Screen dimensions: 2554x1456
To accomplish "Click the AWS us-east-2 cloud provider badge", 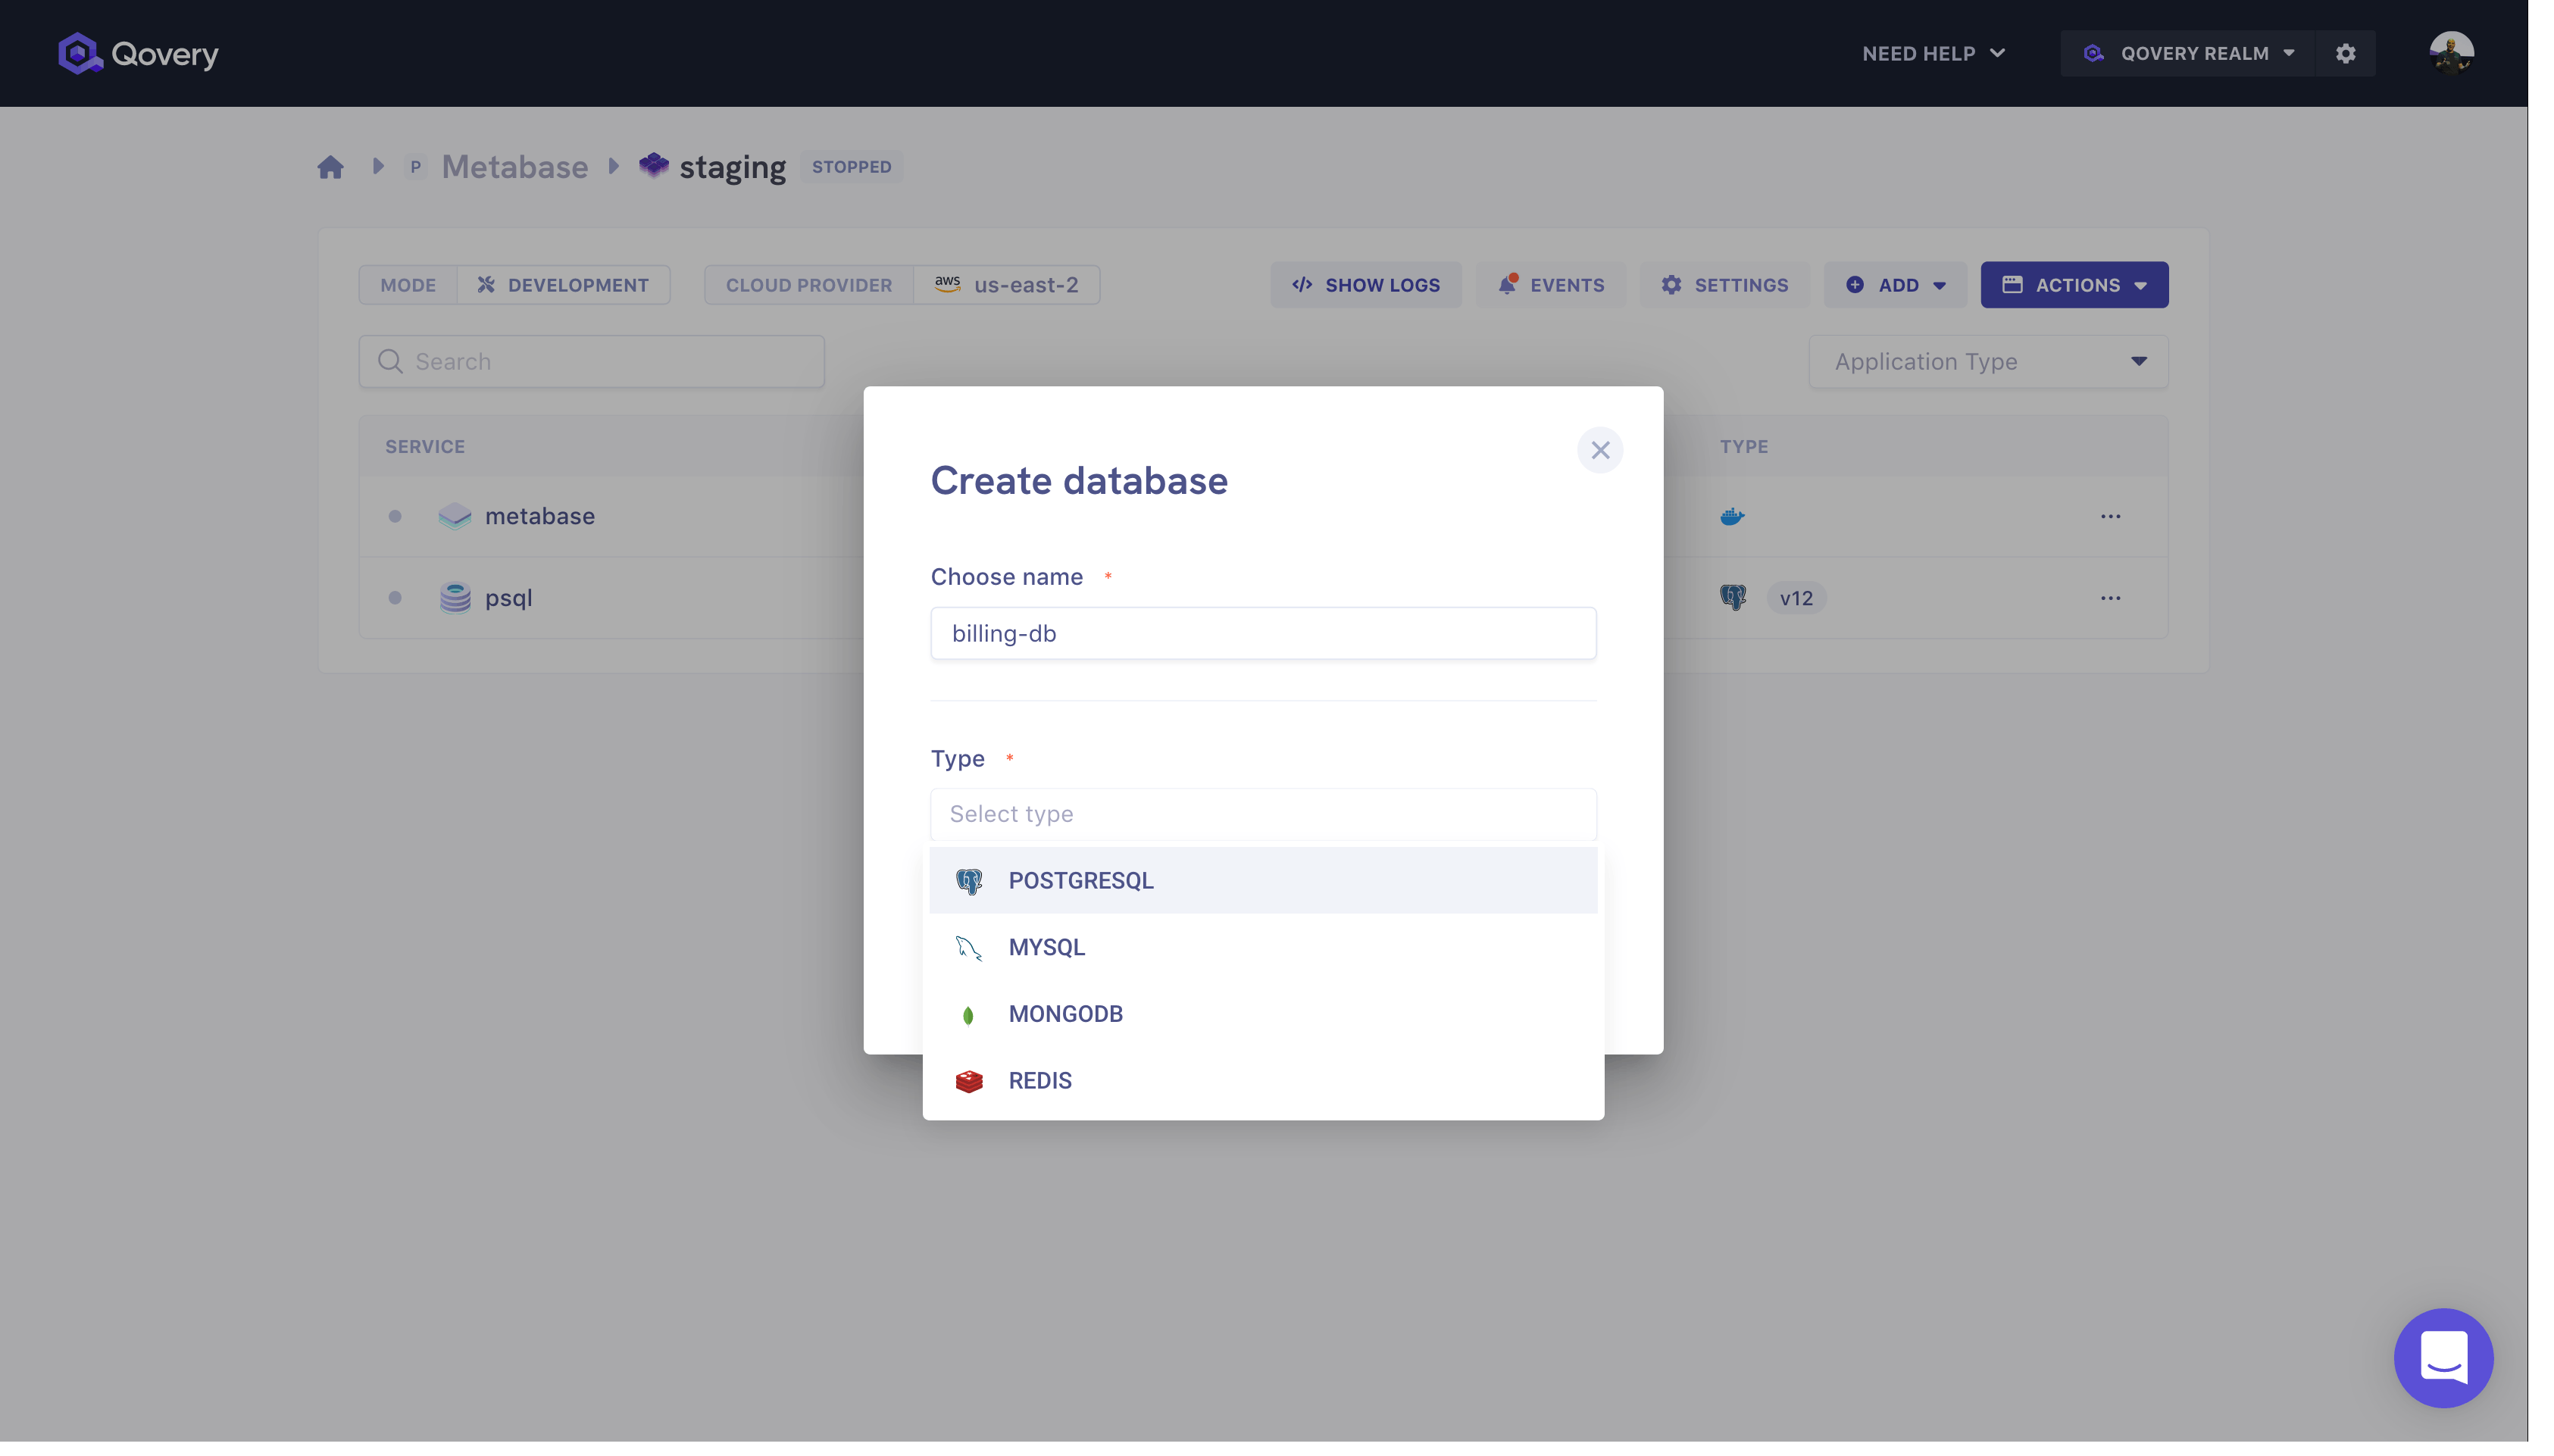I will (x=1006, y=285).
